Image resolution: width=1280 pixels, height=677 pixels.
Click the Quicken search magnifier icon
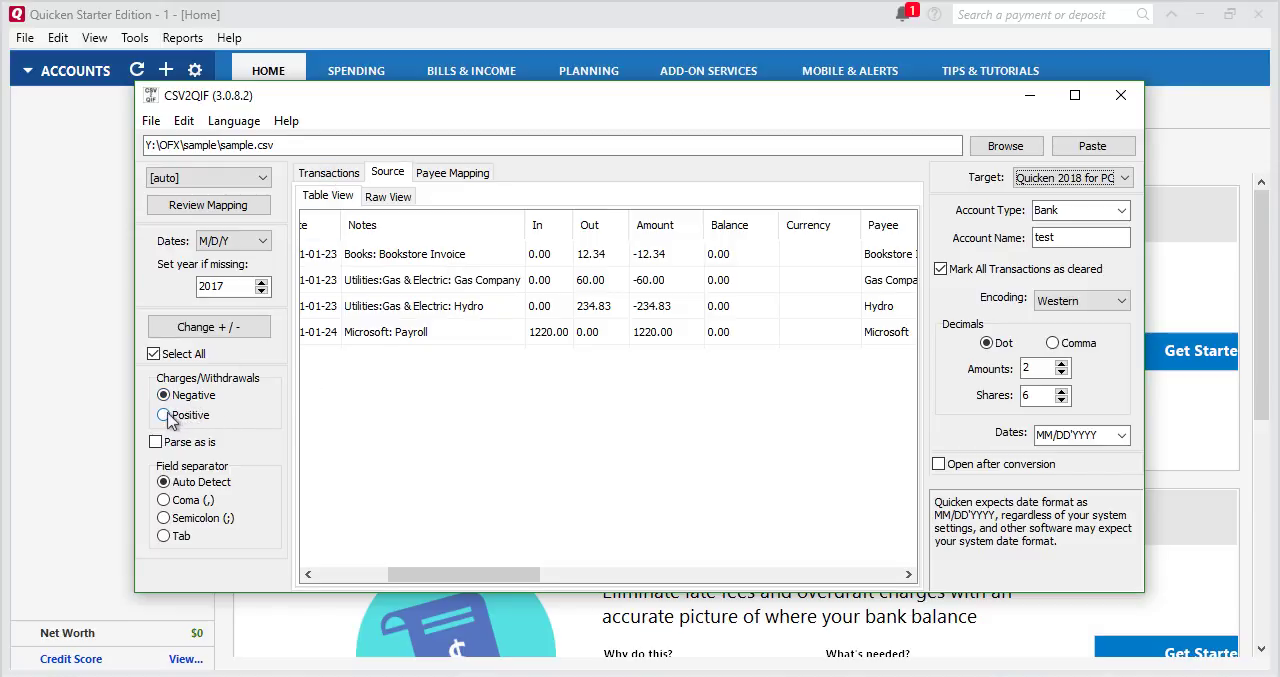tap(1143, 14)
